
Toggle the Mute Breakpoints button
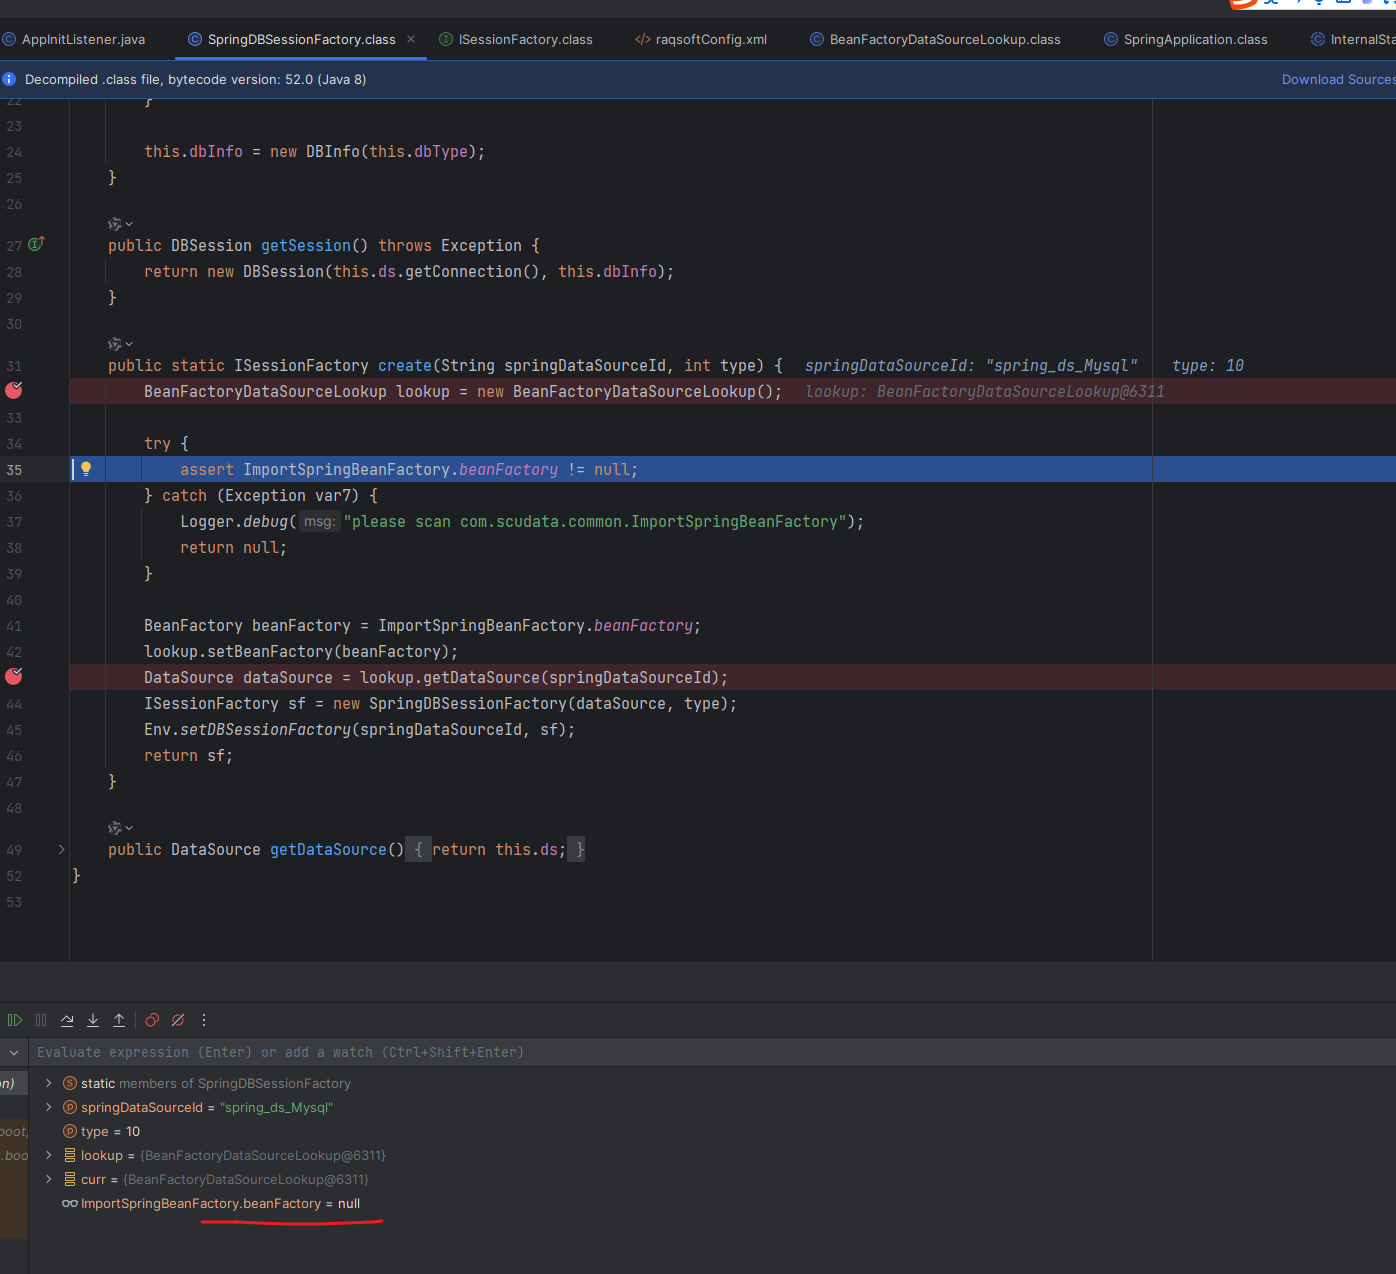[x=178, y=1020]
